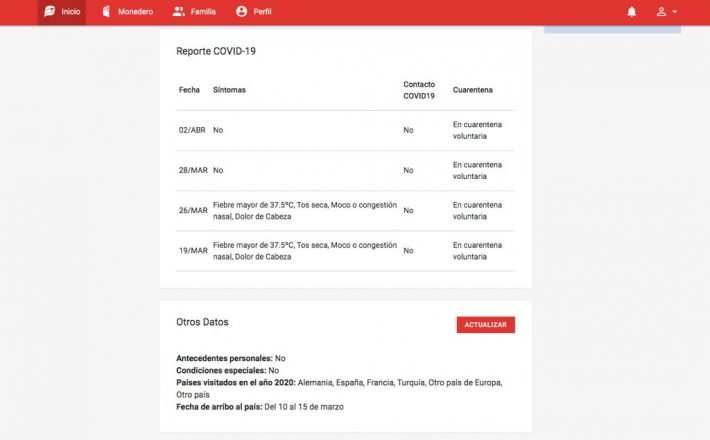Select the 28/MAR report row
The image size is (710, 440).
(x=345, y=171)
